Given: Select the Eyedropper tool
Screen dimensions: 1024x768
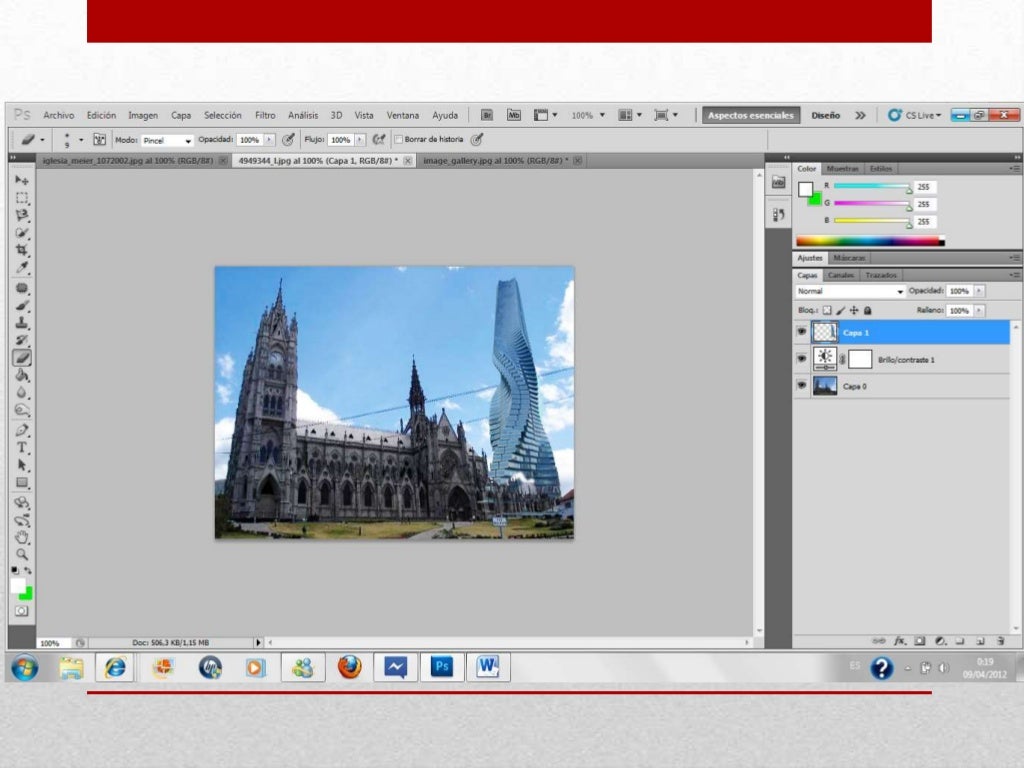Looking at the screenshot, I should click(22, 267).
